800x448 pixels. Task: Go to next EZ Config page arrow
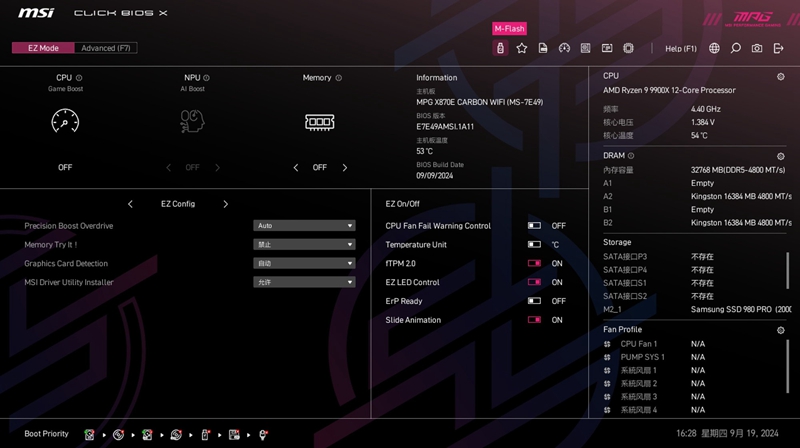[x=226, y=204]
